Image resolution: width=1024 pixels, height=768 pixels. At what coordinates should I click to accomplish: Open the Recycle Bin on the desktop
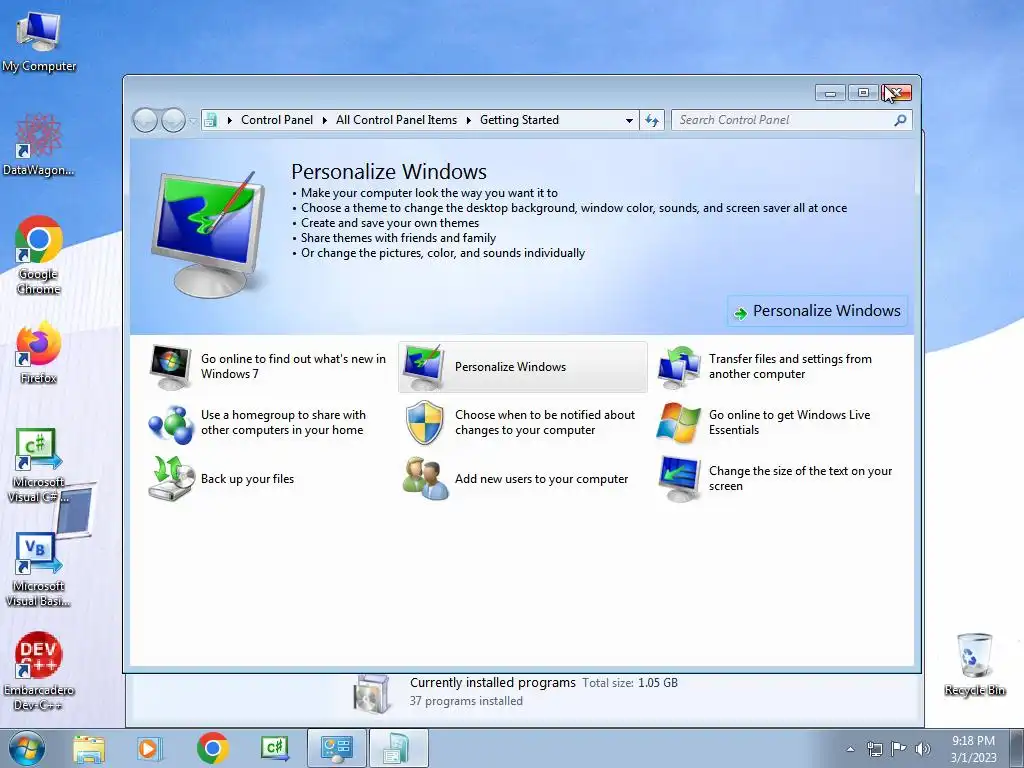coord(974,665)
